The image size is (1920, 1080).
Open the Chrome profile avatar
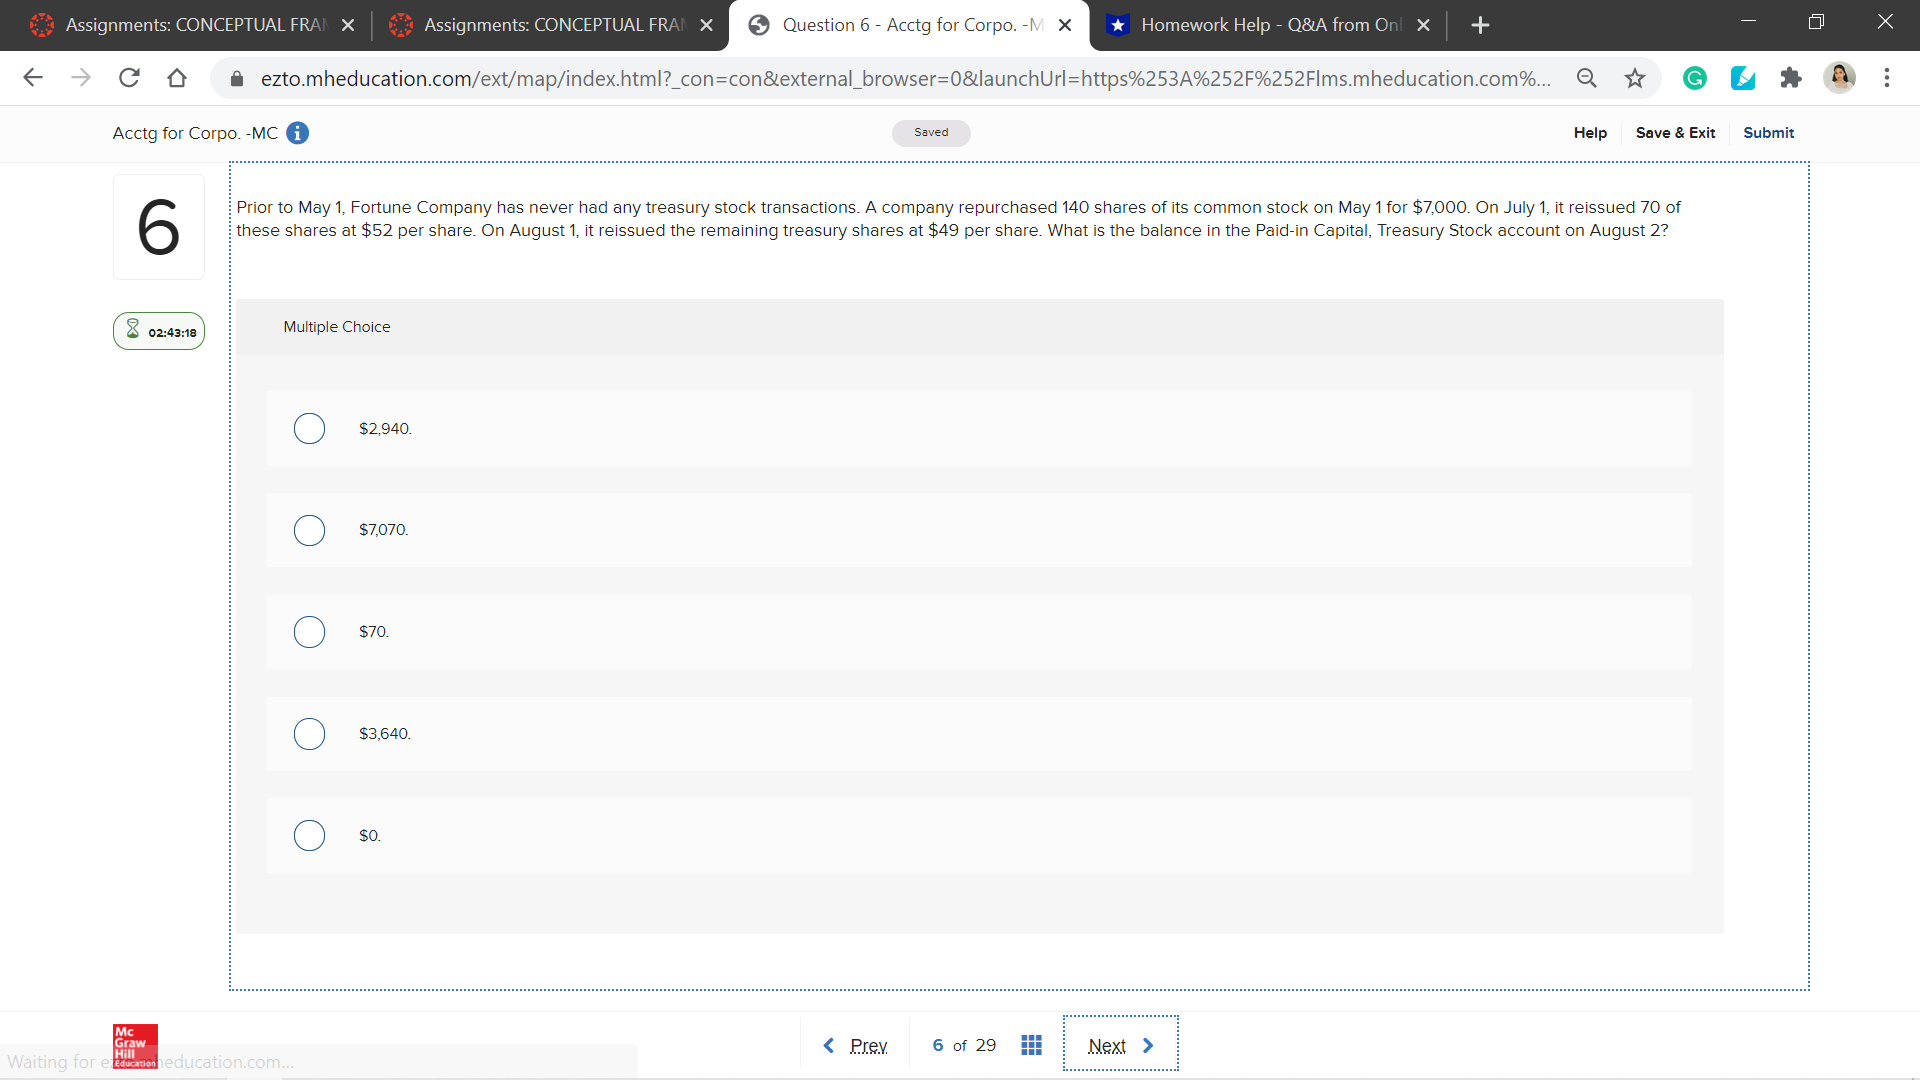coord(1839,78)
